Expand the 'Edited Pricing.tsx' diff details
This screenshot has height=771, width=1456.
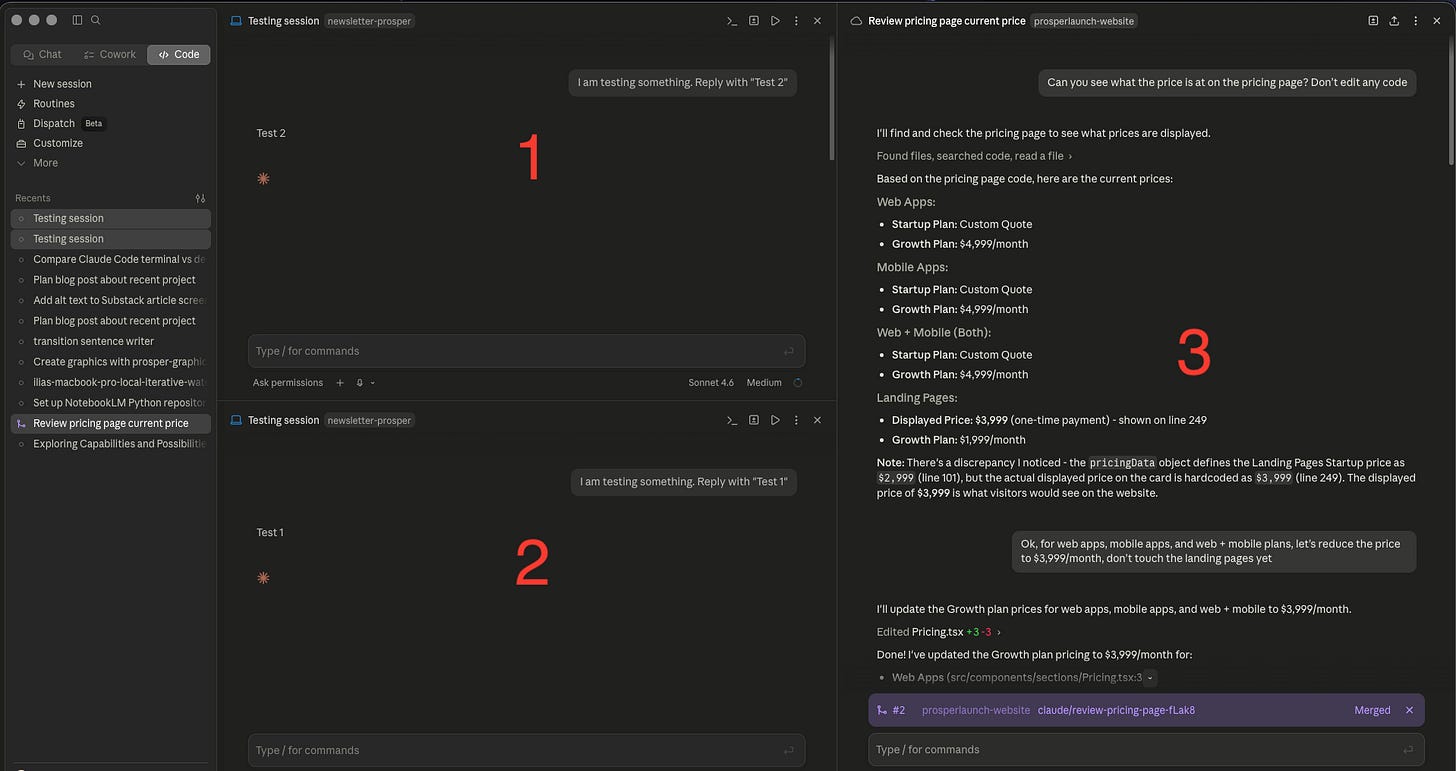pyautogui.click(x=938, y=632)
